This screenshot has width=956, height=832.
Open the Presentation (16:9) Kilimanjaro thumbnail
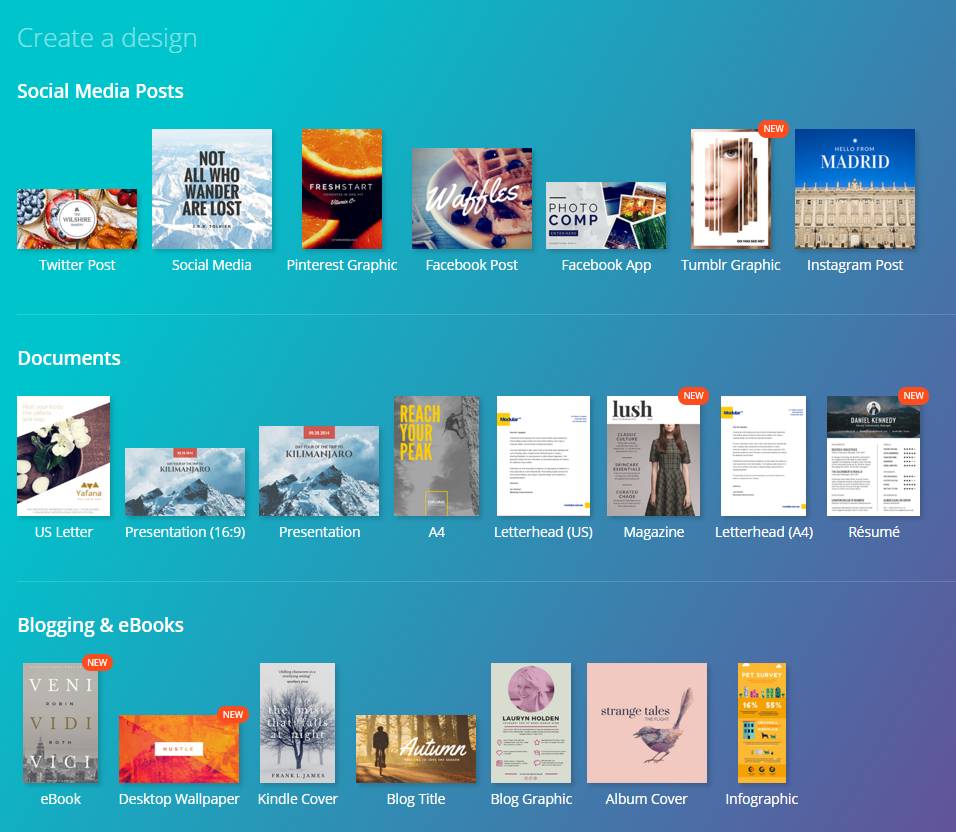click(185, 482)
